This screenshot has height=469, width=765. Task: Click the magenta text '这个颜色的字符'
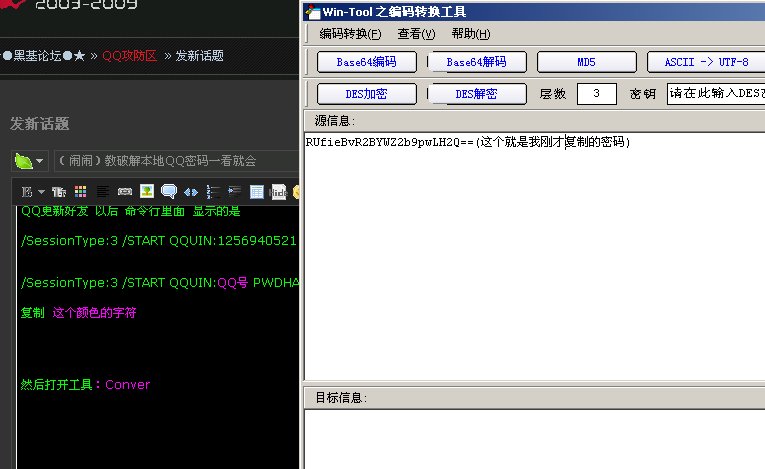click(94, 313)
